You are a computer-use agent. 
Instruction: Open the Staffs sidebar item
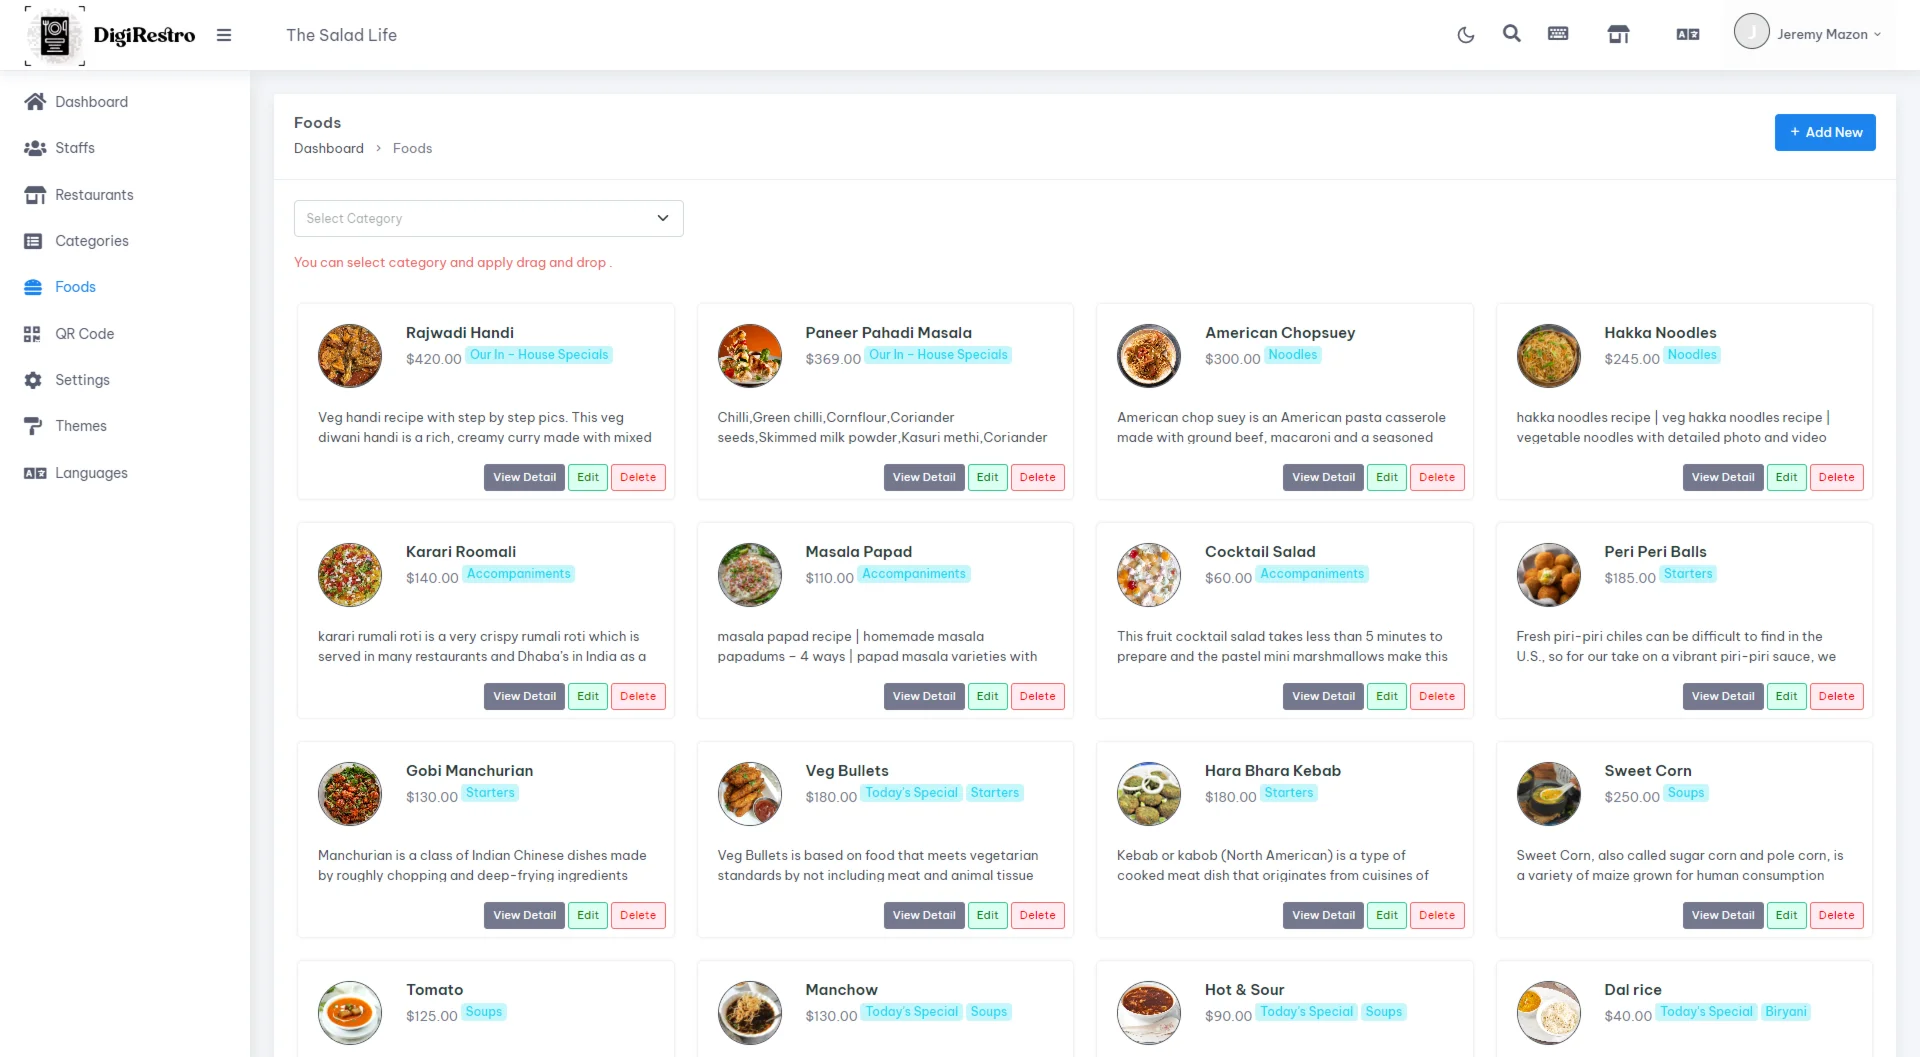(x=75, y=148)
